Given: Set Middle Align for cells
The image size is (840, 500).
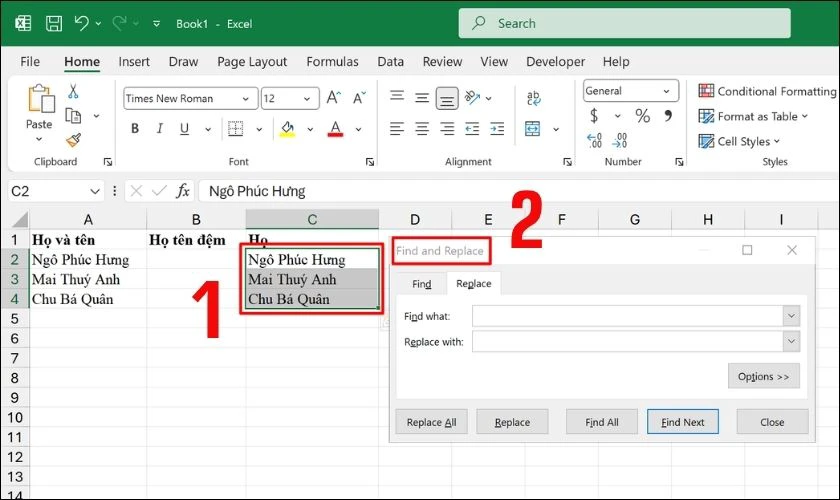Looking at the screenshot, I should [x=422, y=98].
